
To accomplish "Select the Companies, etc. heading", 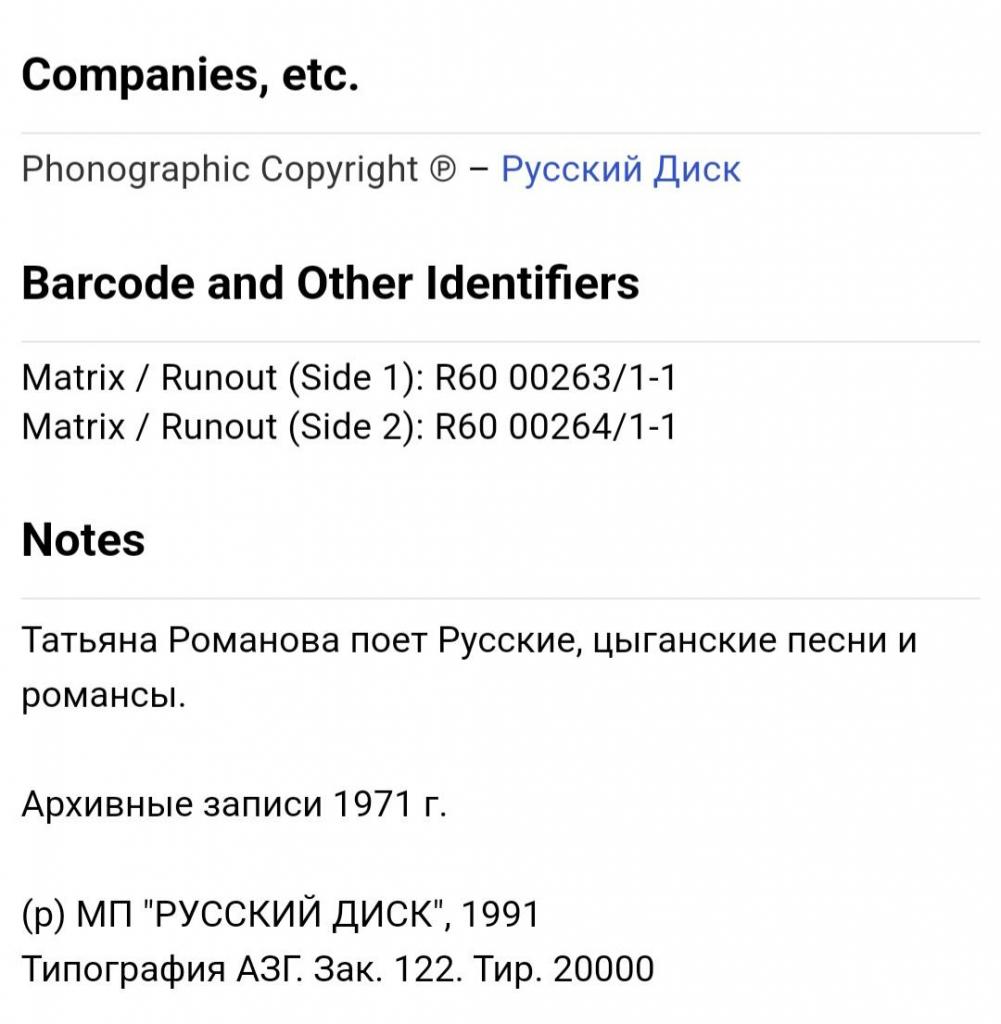I will [x=190, y=74].
